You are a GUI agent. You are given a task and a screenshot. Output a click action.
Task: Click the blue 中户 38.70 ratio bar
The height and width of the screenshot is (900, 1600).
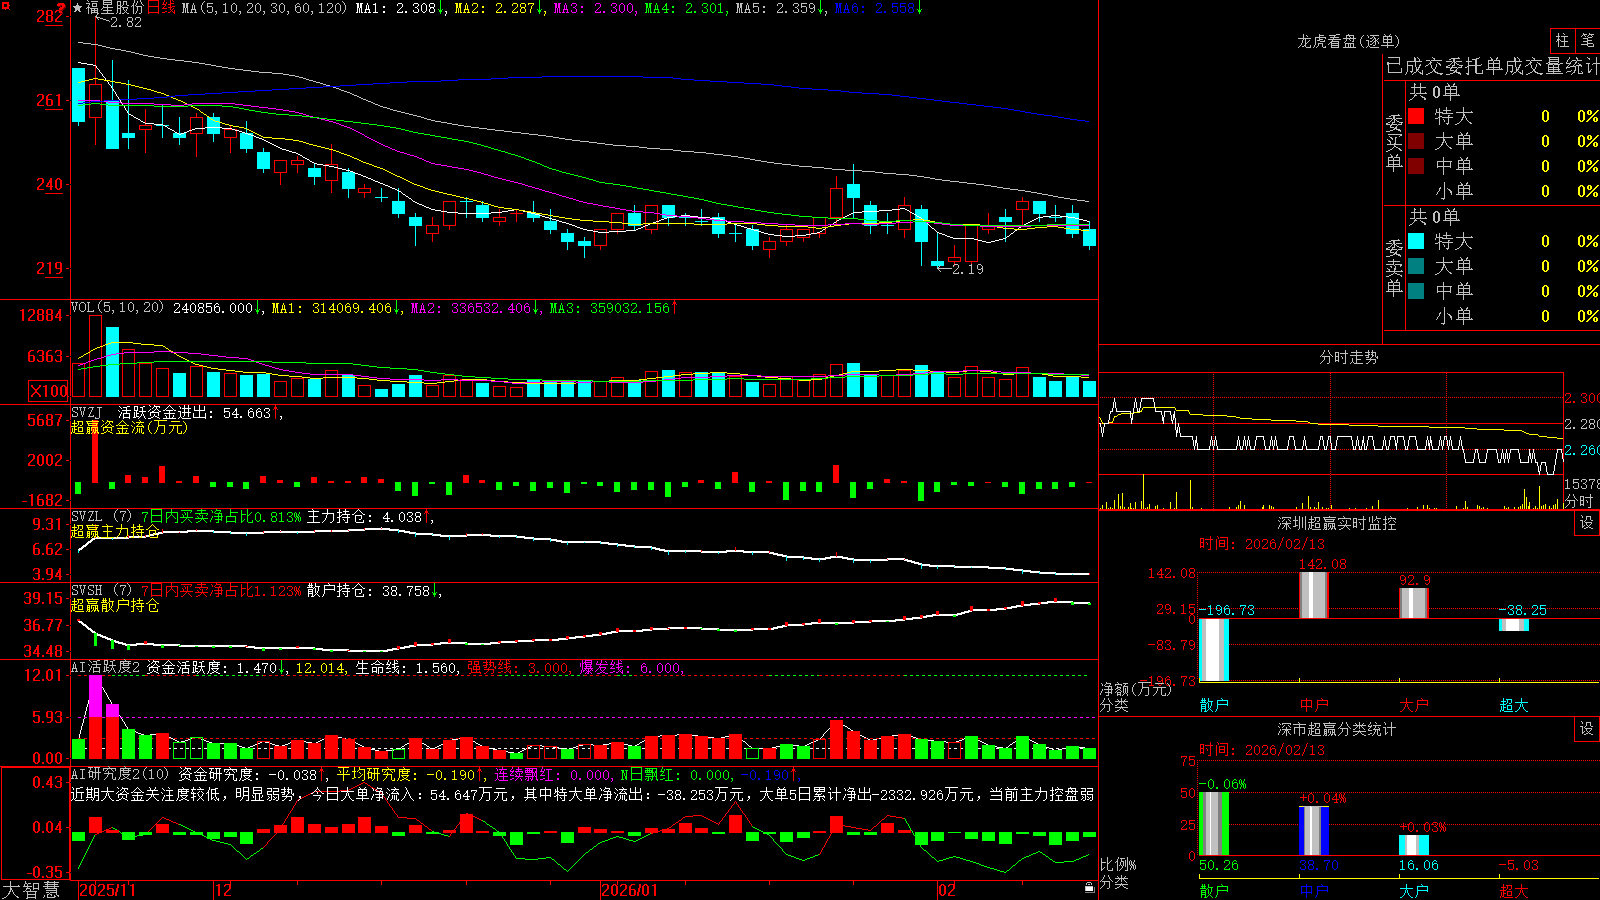1314,831
